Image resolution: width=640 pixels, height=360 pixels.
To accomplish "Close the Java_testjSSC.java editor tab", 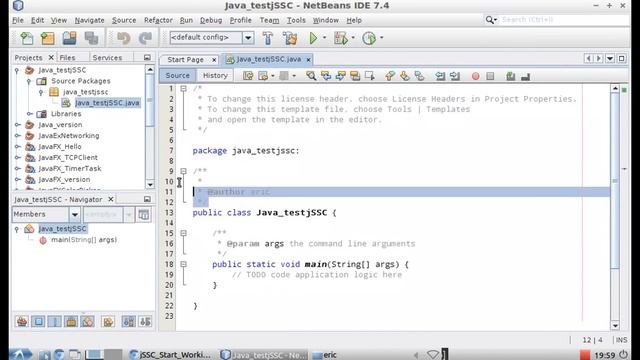I will [309, 60].
